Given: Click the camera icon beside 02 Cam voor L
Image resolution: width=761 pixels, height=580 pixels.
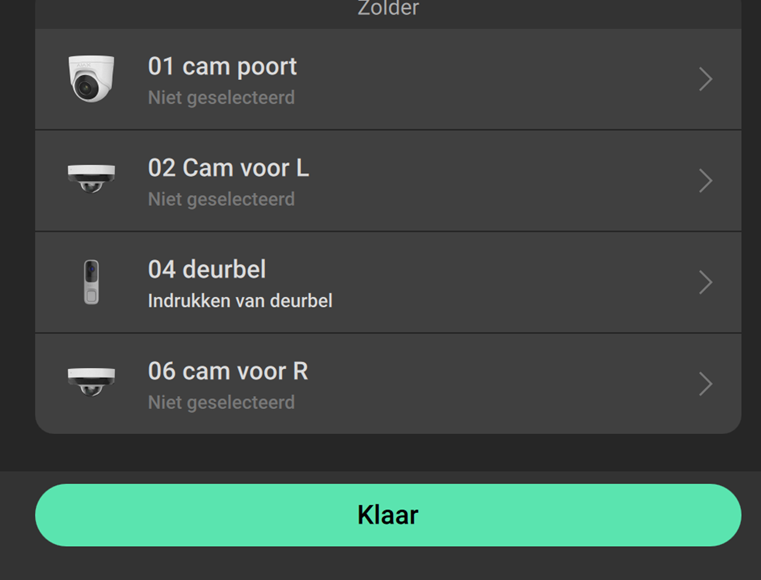Looking at the screenshot, I should (91, 179).
